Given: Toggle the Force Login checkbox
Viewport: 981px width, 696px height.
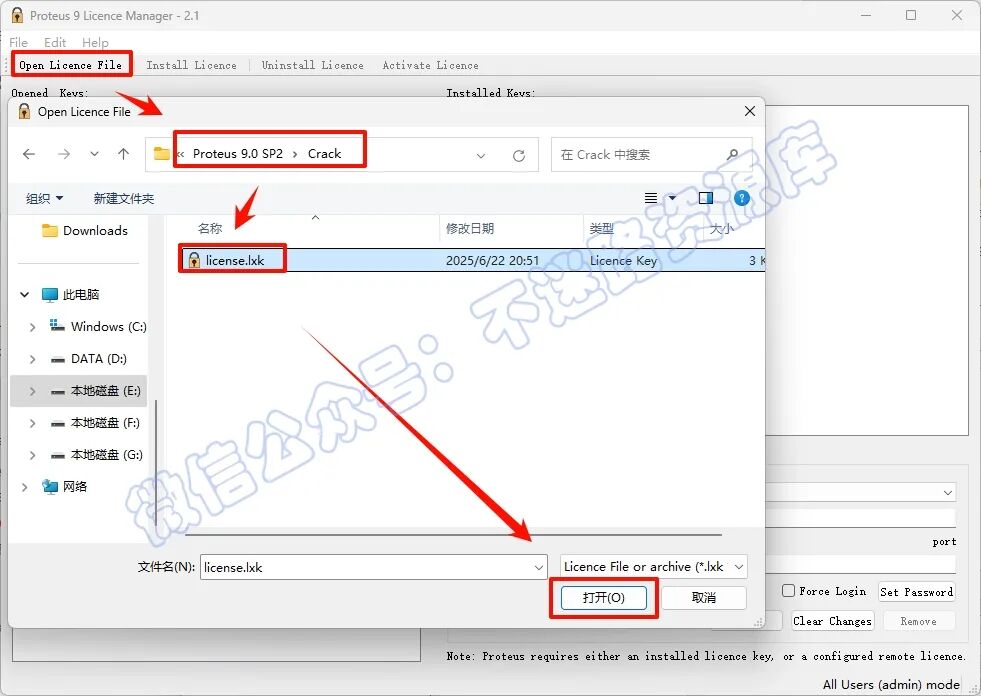Looking at the screenshot, I should [788, 590].
